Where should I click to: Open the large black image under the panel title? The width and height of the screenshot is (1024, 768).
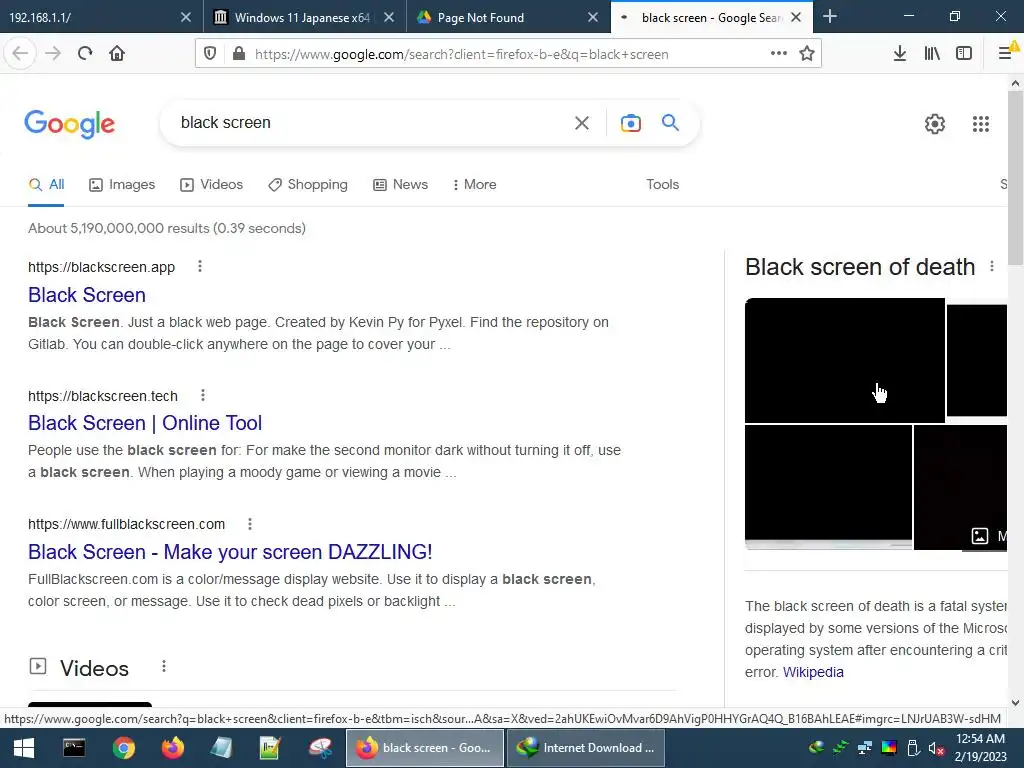click(x=844, y=360)
